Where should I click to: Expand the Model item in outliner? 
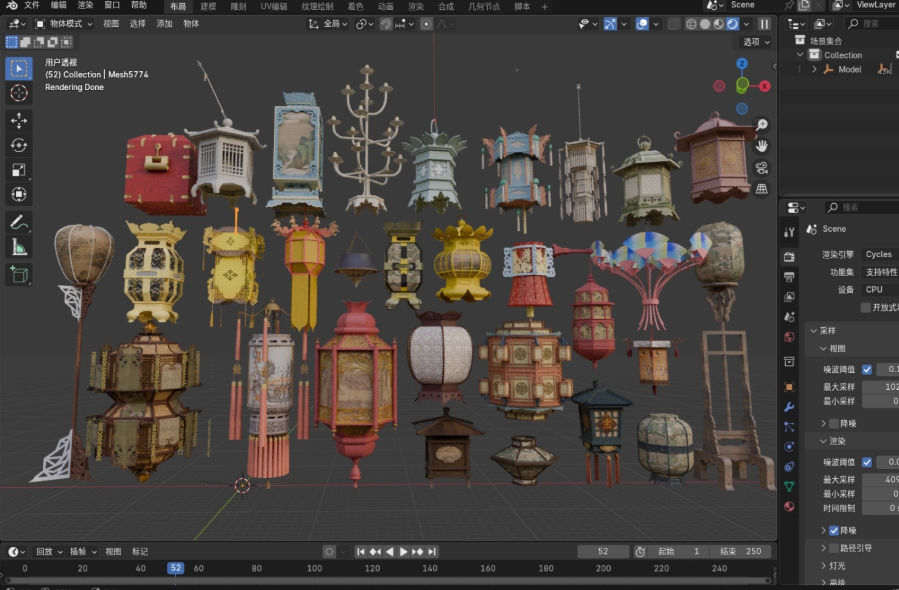pos(814,69)
